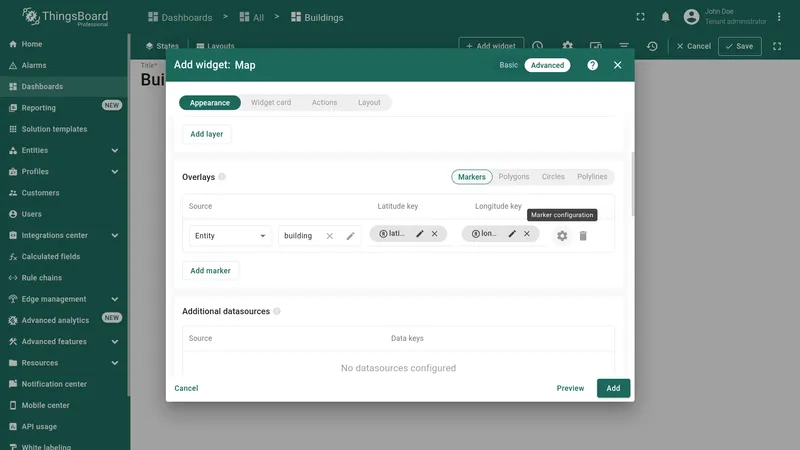
Task: Clear the building entity alias
Action: pos(330,236)
